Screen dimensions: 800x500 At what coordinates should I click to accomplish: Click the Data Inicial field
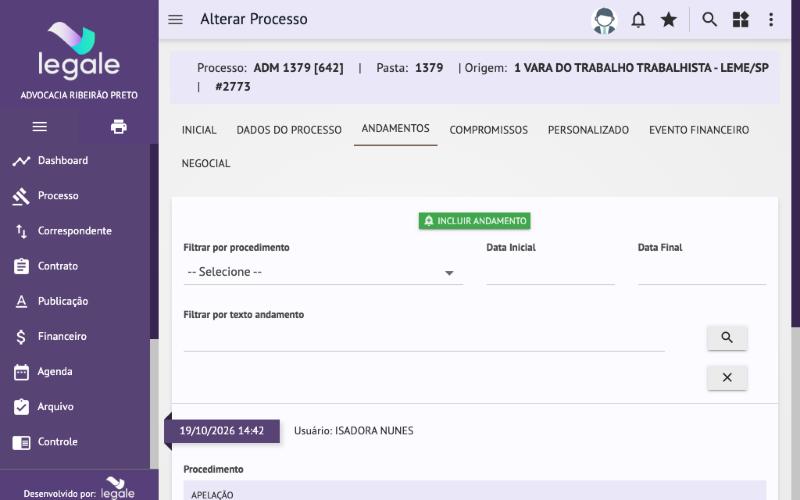pos(550,273)
